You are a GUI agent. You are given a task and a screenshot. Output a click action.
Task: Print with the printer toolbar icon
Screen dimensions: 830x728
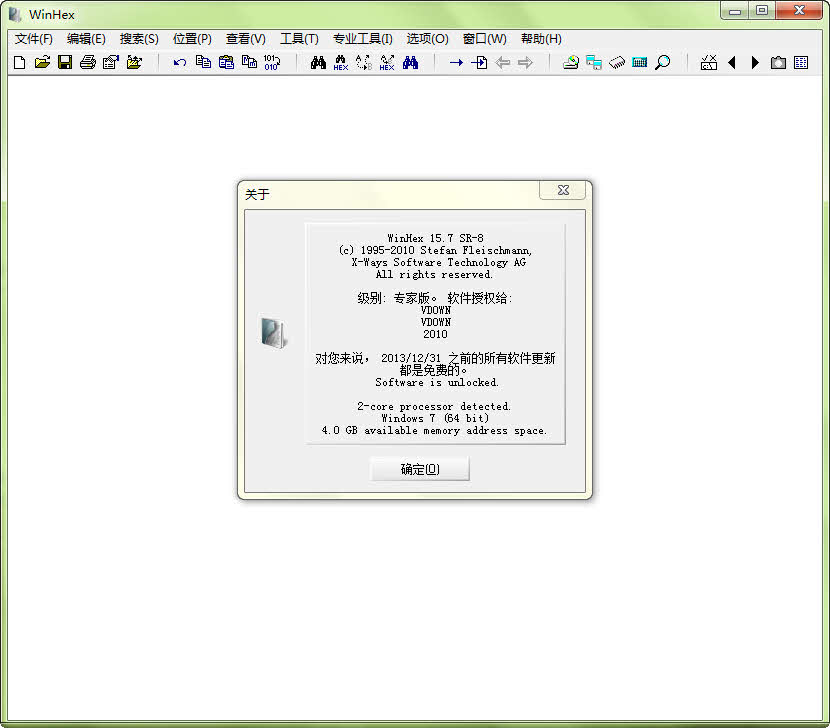pyautogui.click(x=88, y=62)
